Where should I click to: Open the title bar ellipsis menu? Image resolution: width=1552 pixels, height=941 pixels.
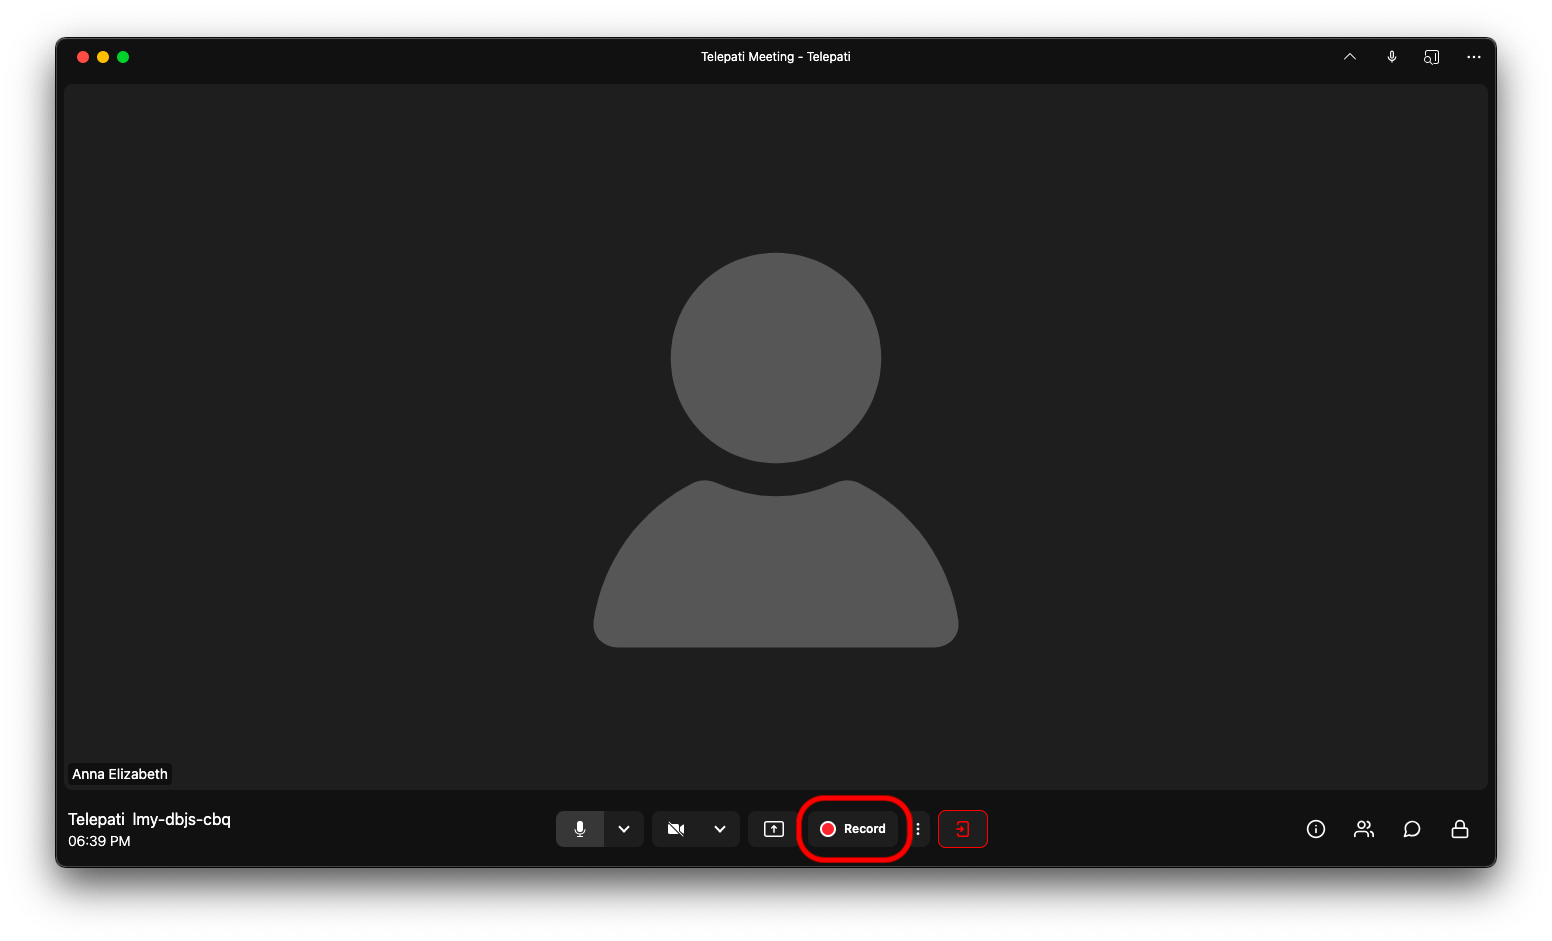[1474, 57]
